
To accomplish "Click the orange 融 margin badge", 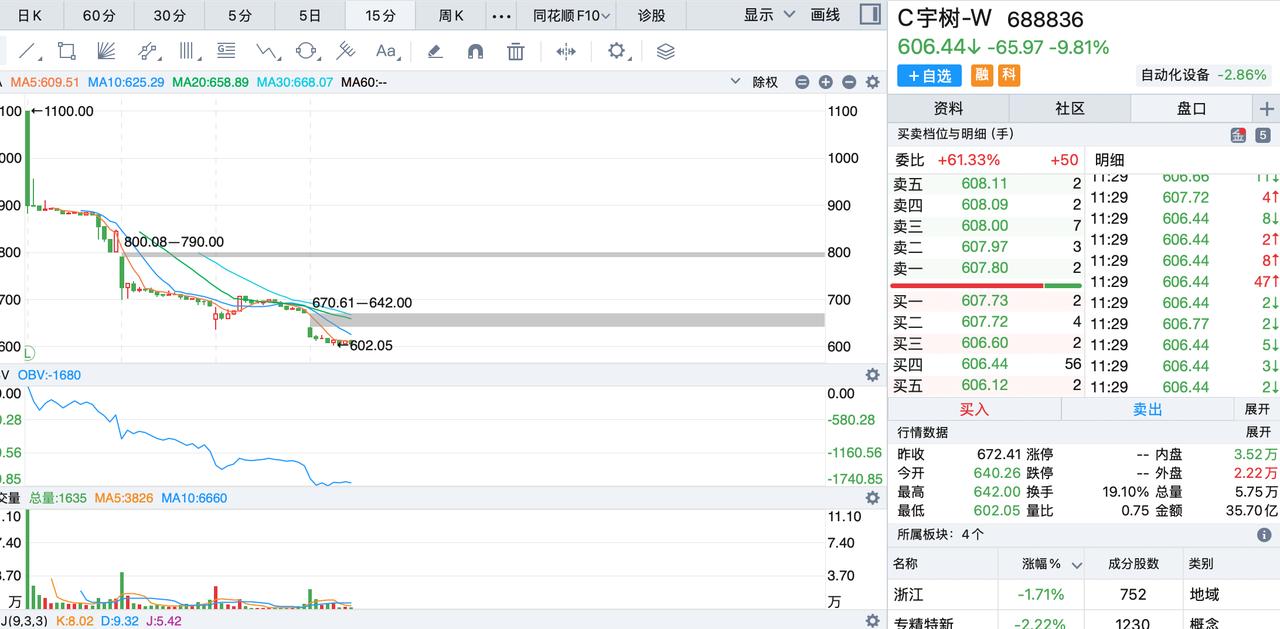I will point(982,74).
